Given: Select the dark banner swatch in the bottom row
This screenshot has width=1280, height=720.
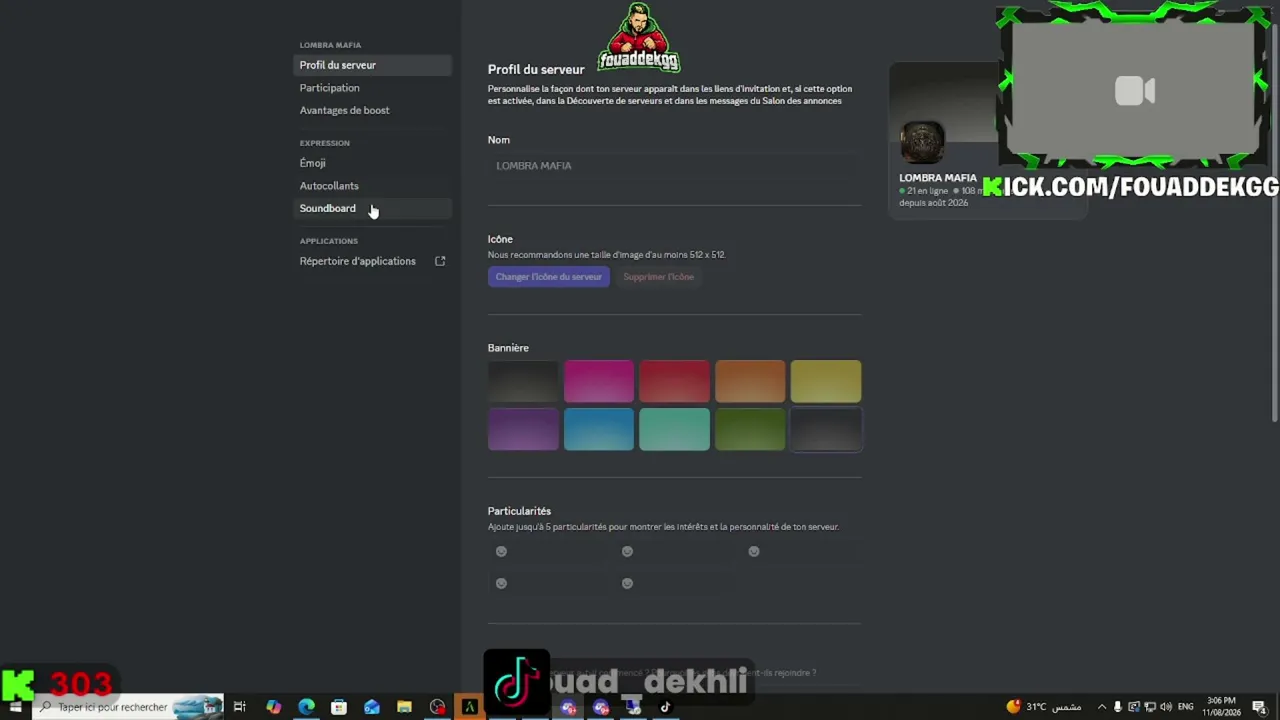Looking at the screenshot, I should 826,429.
